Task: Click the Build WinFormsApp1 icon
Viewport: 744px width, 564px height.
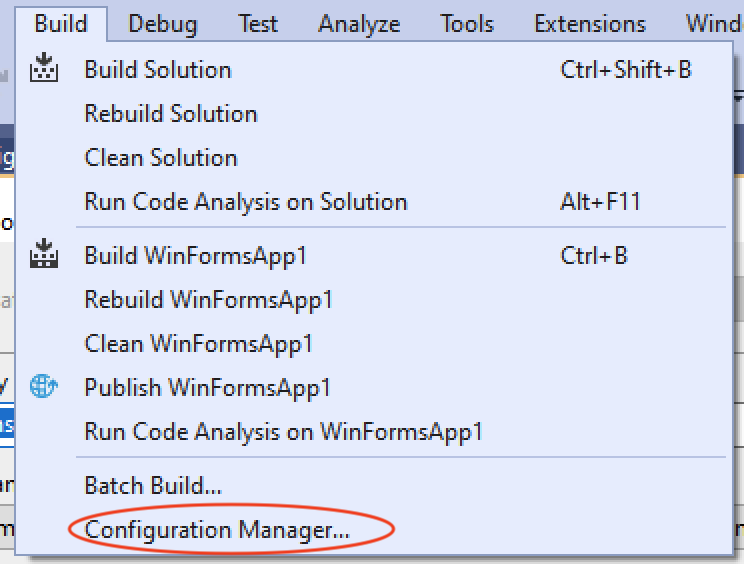Action: click(44, 255)
